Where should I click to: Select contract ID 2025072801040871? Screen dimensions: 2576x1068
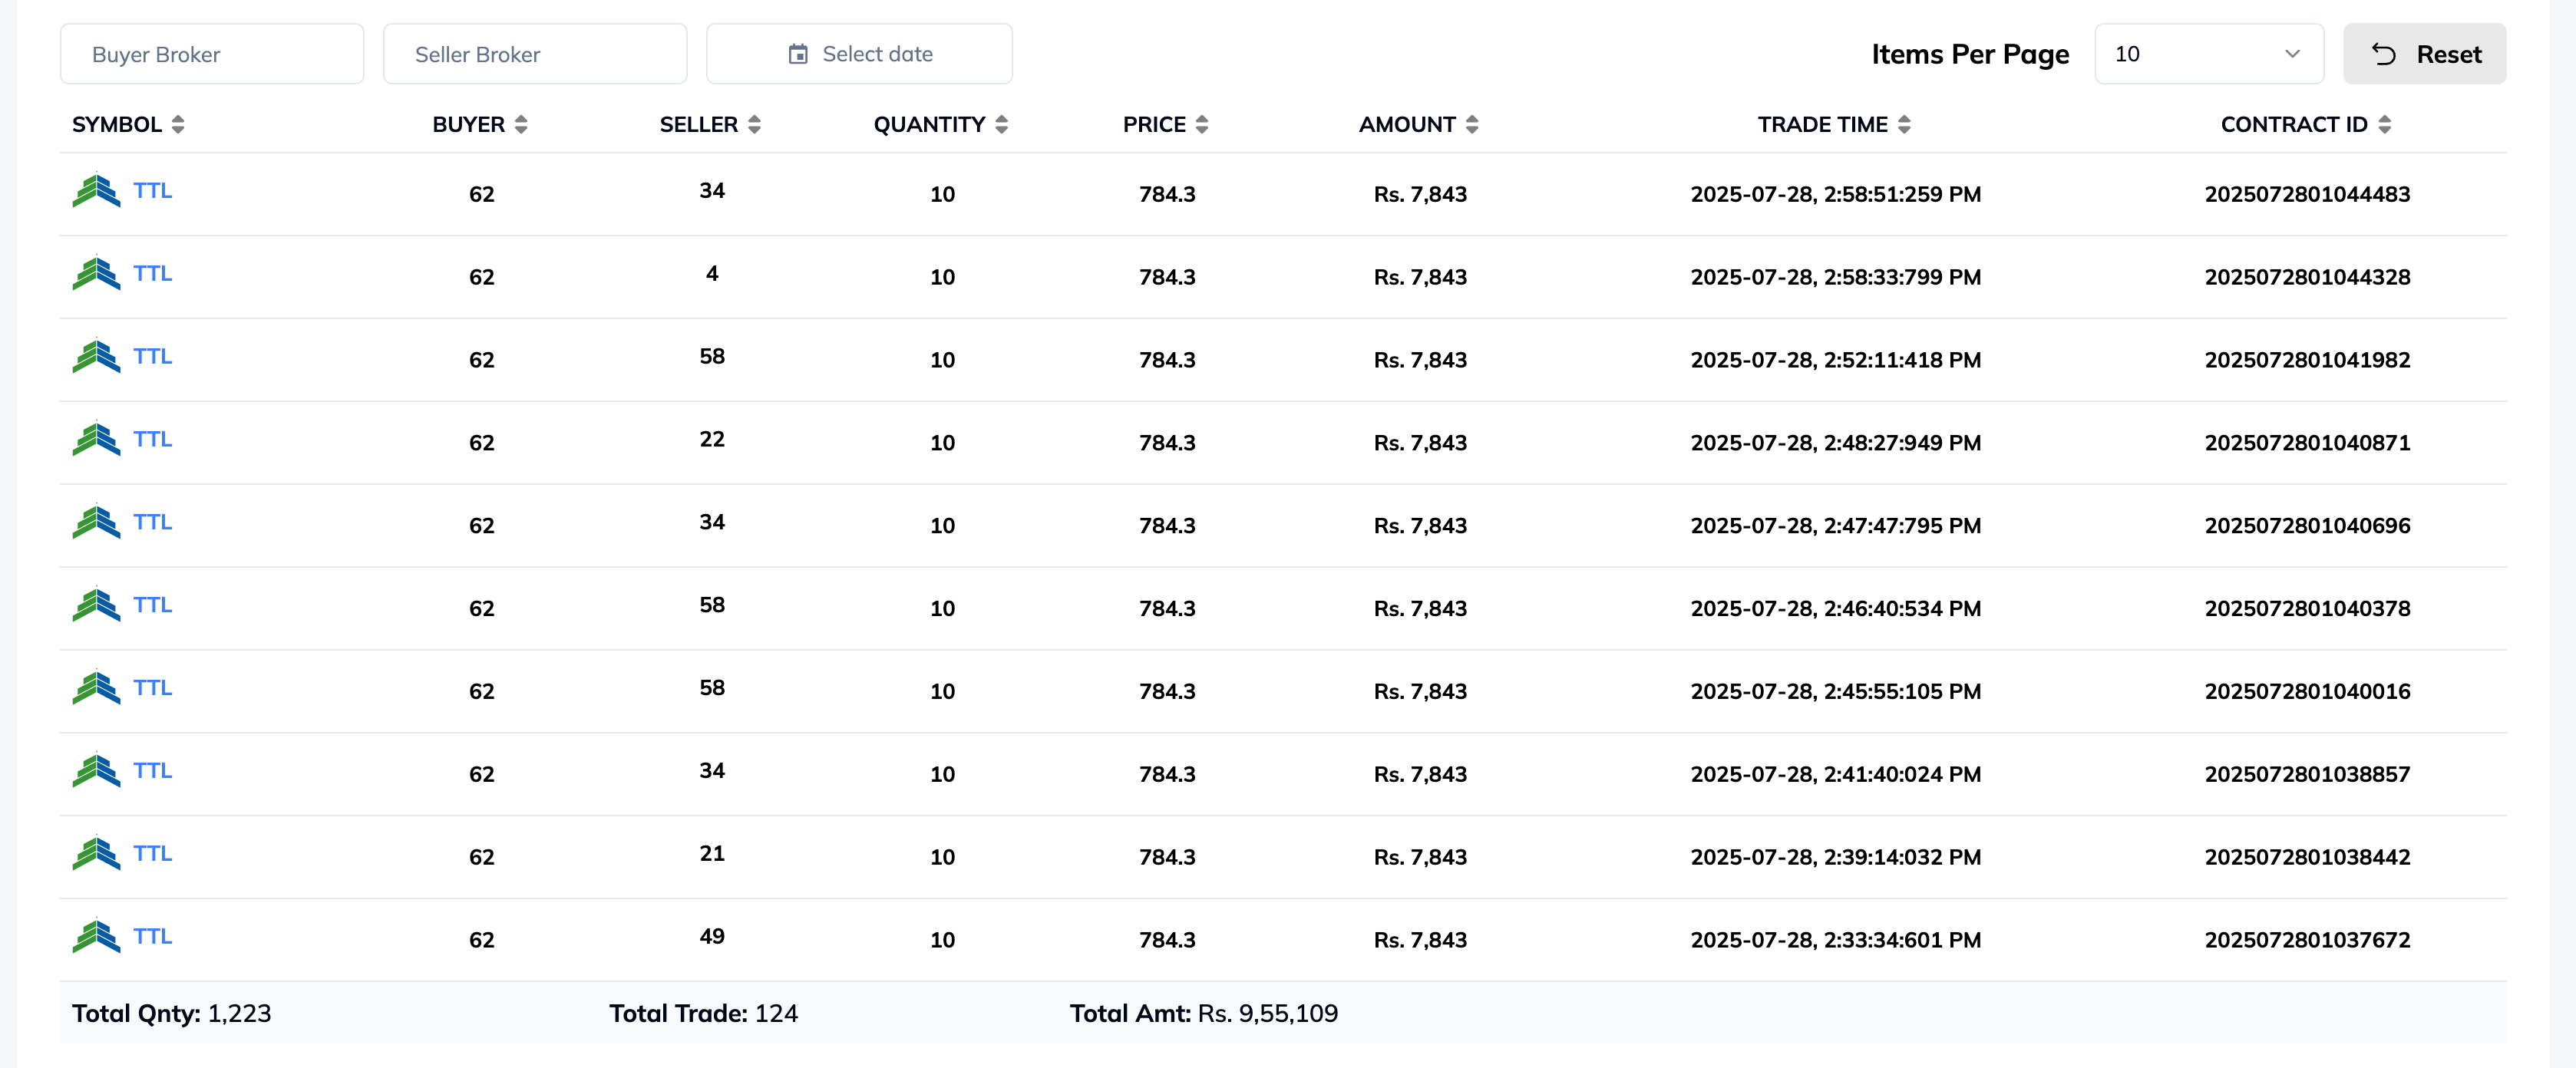pos(2307,443)
